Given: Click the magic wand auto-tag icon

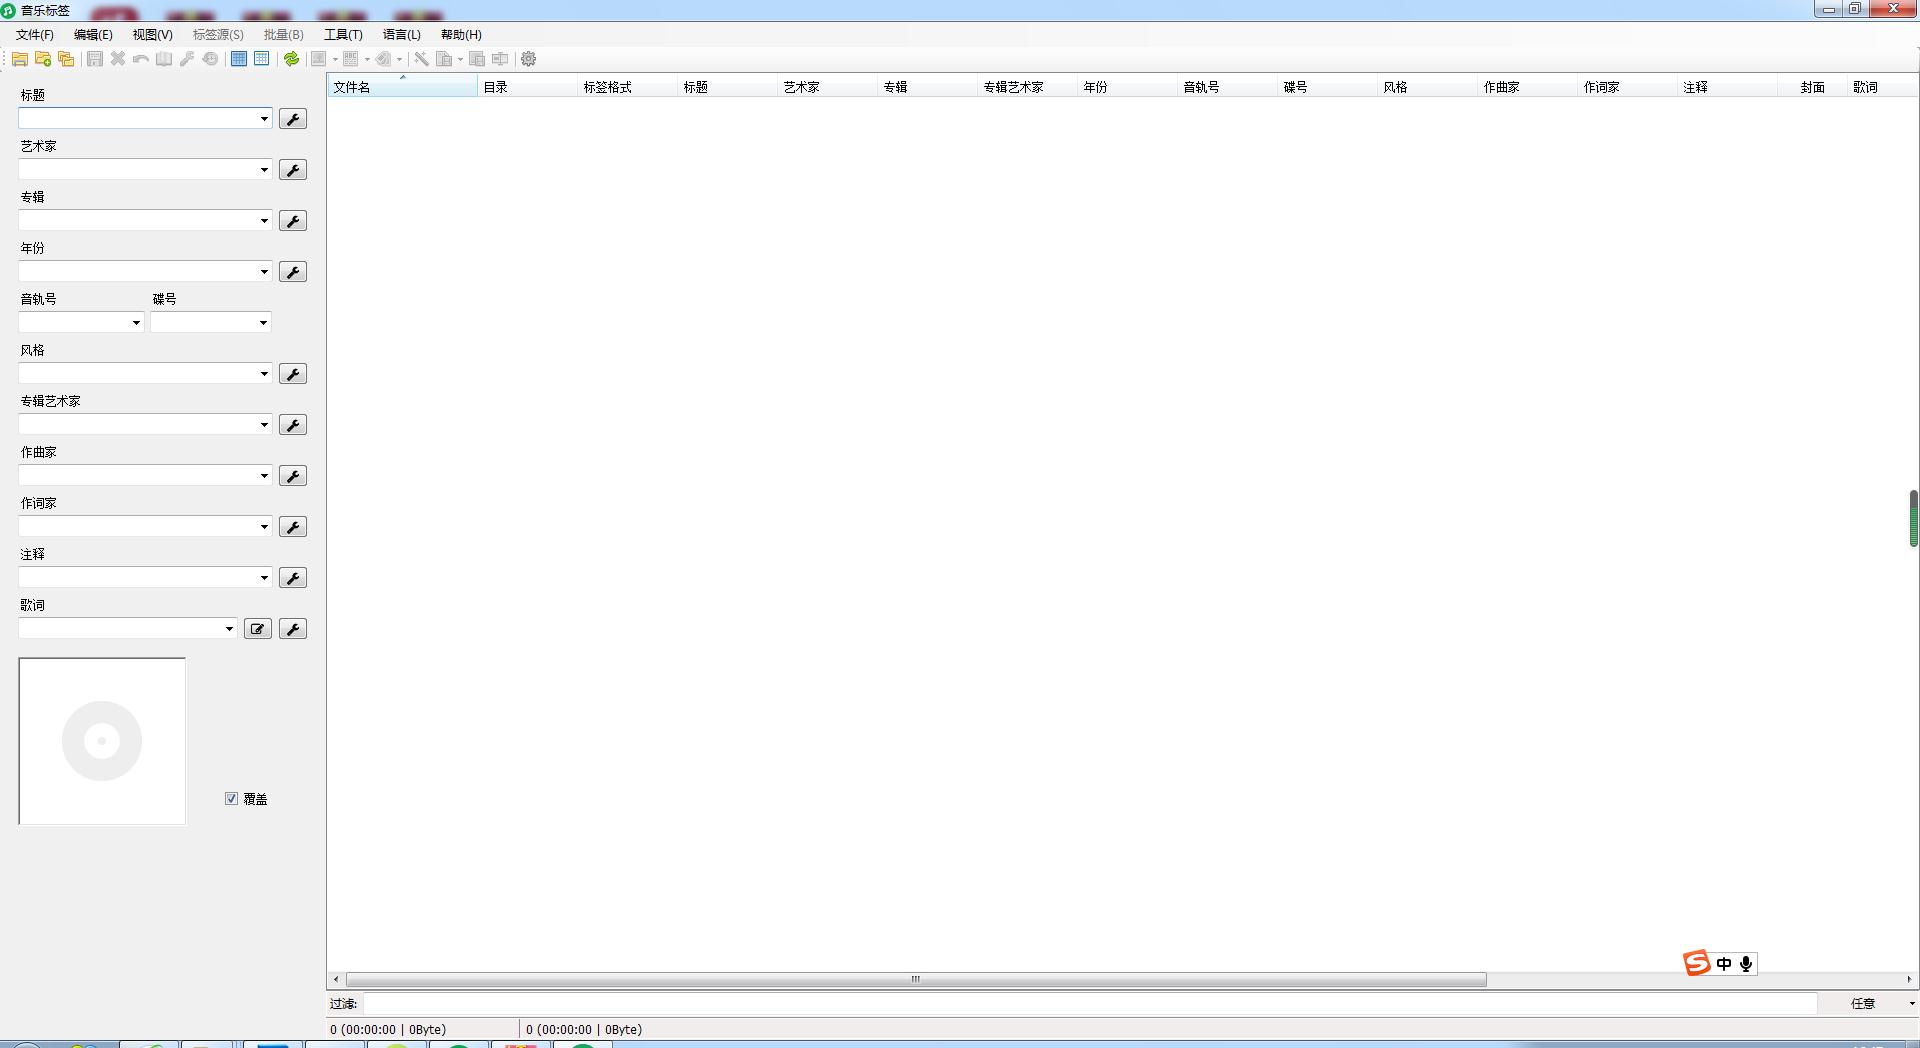Looking at the screenshot, I should point(420,59).
